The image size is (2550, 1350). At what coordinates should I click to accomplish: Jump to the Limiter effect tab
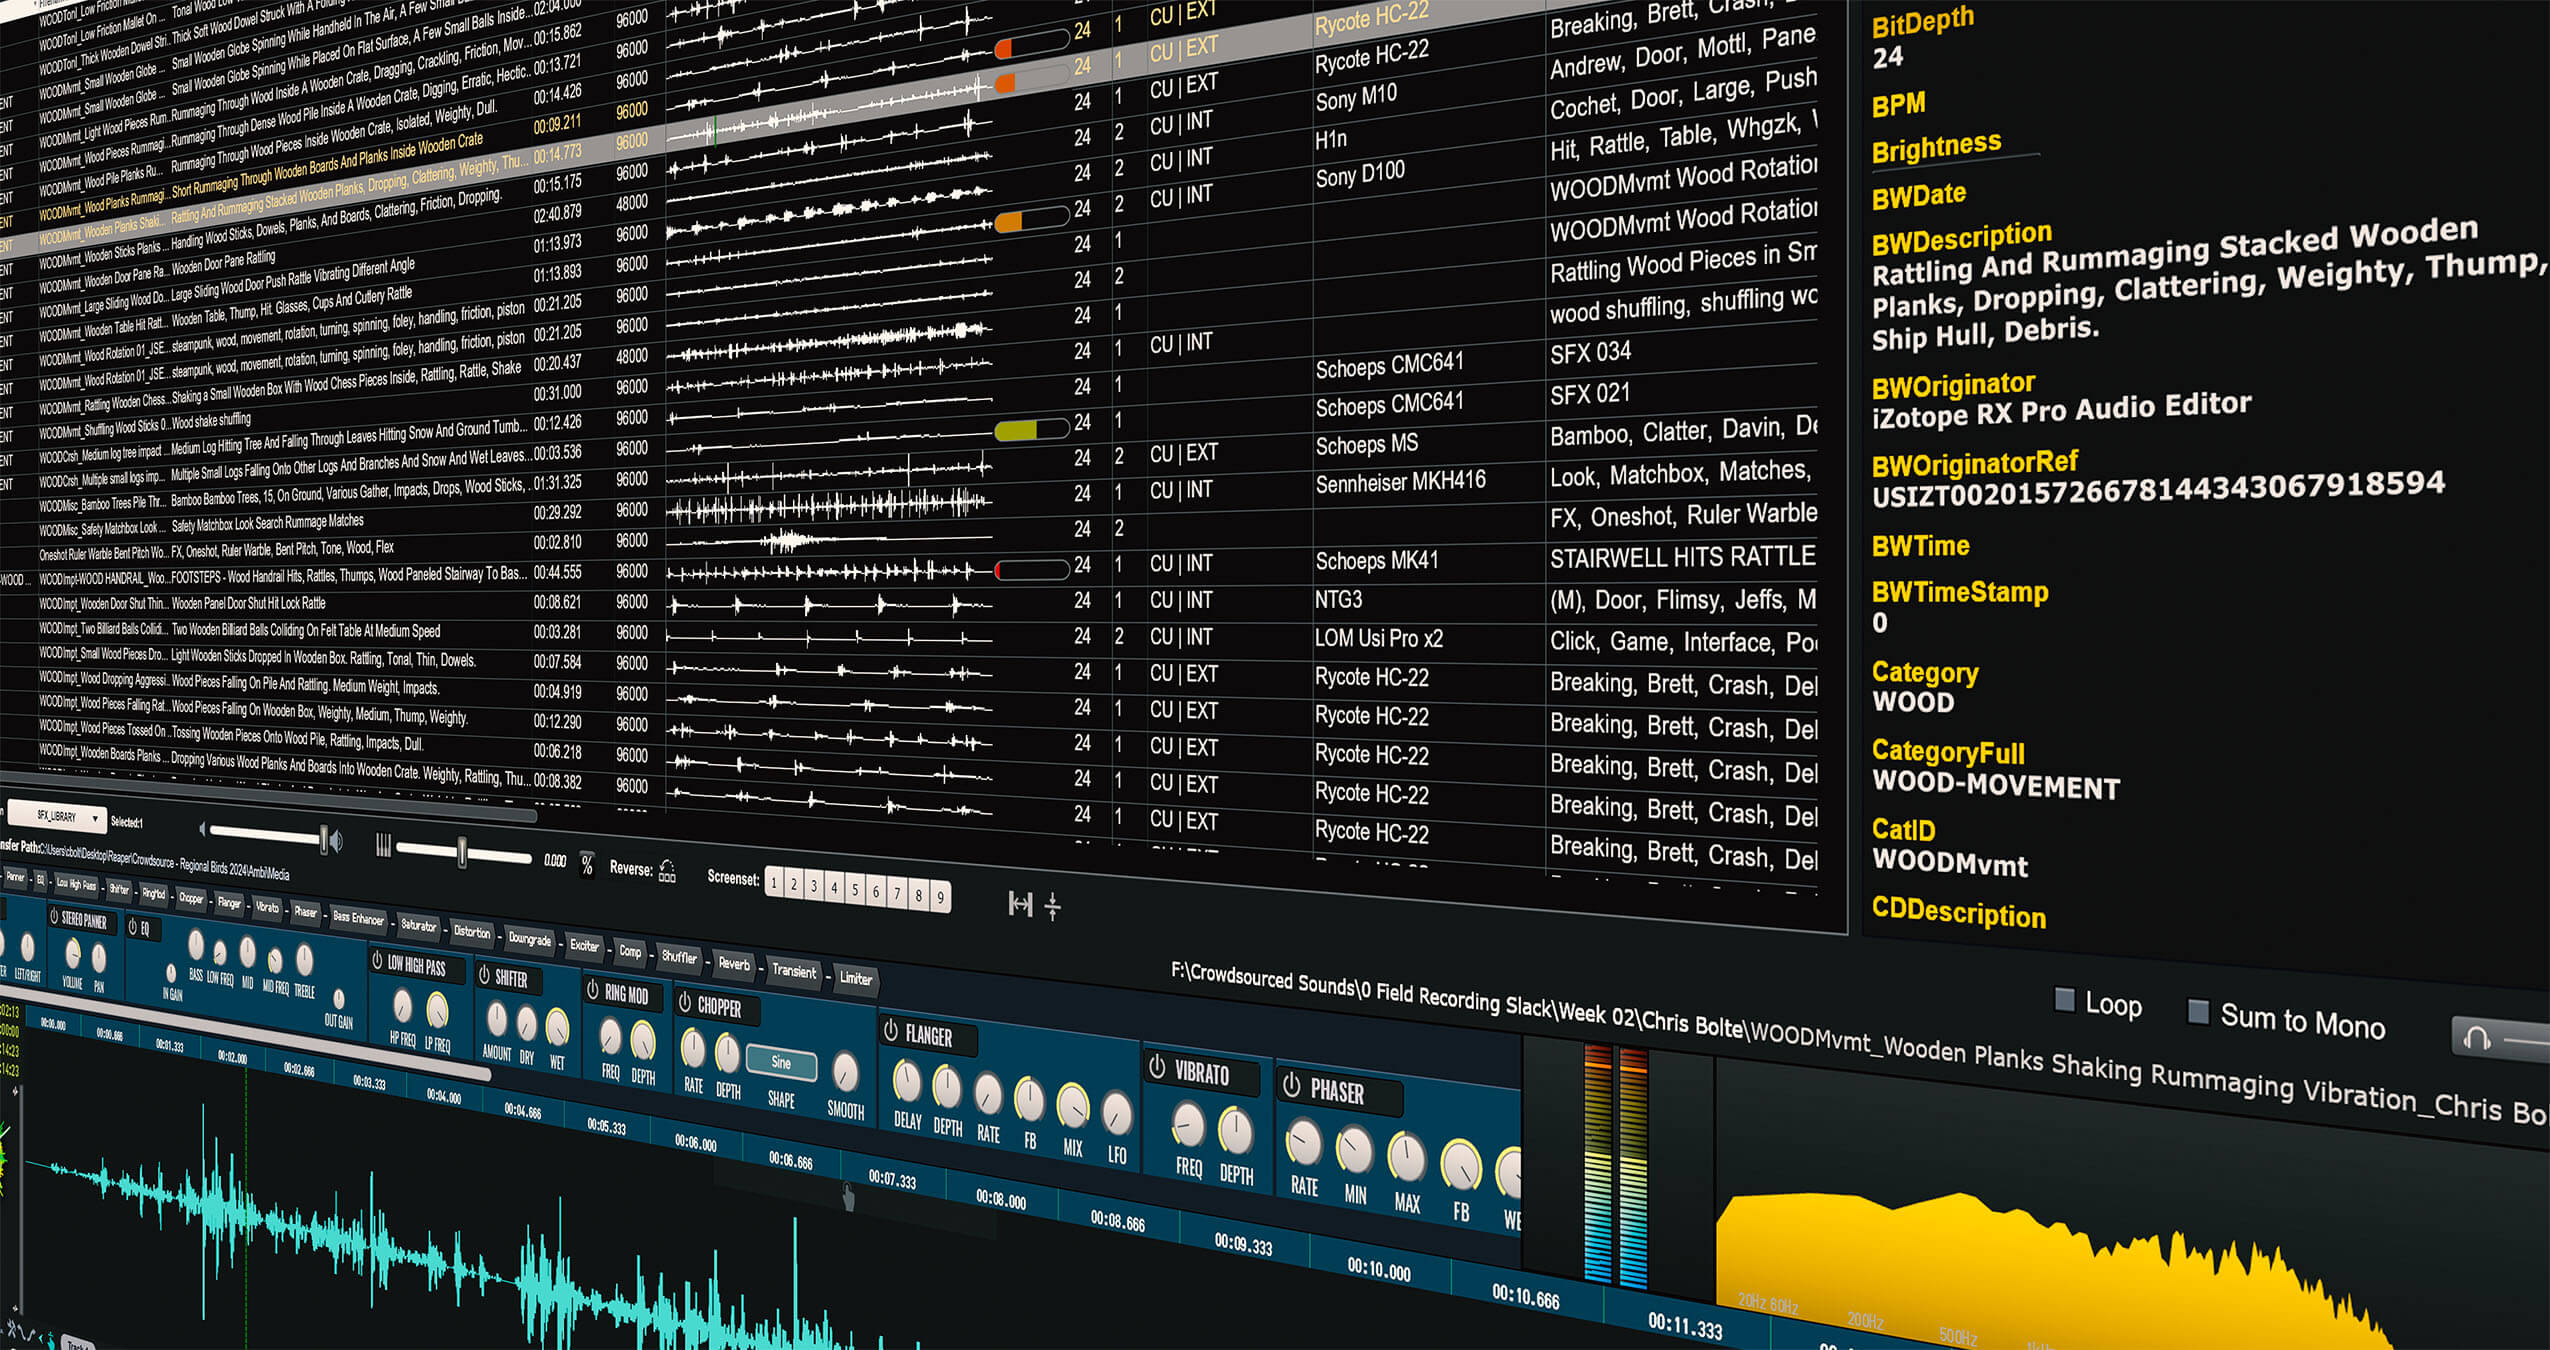[855, 978]
